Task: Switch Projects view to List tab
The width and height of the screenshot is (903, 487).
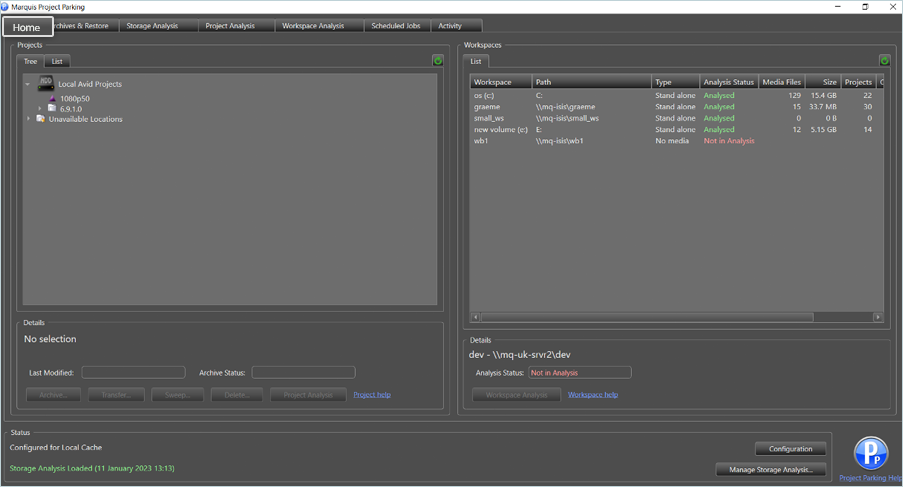Action: [x=57, y=62]
